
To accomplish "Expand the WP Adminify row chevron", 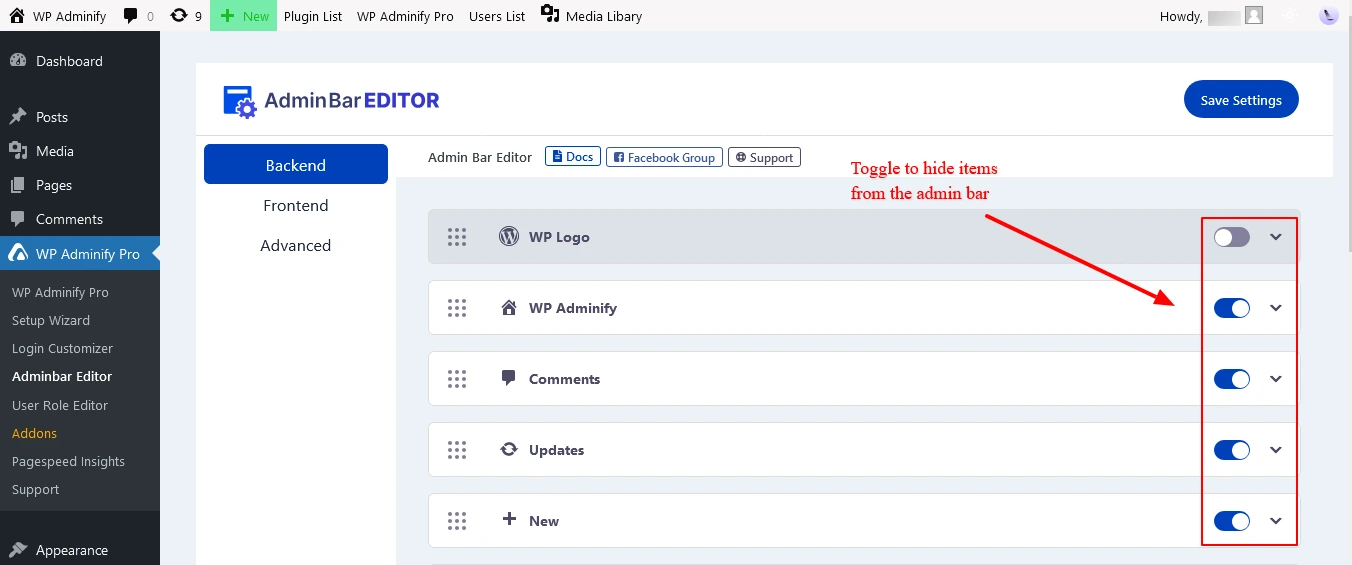I will (x=1276, y=308).
